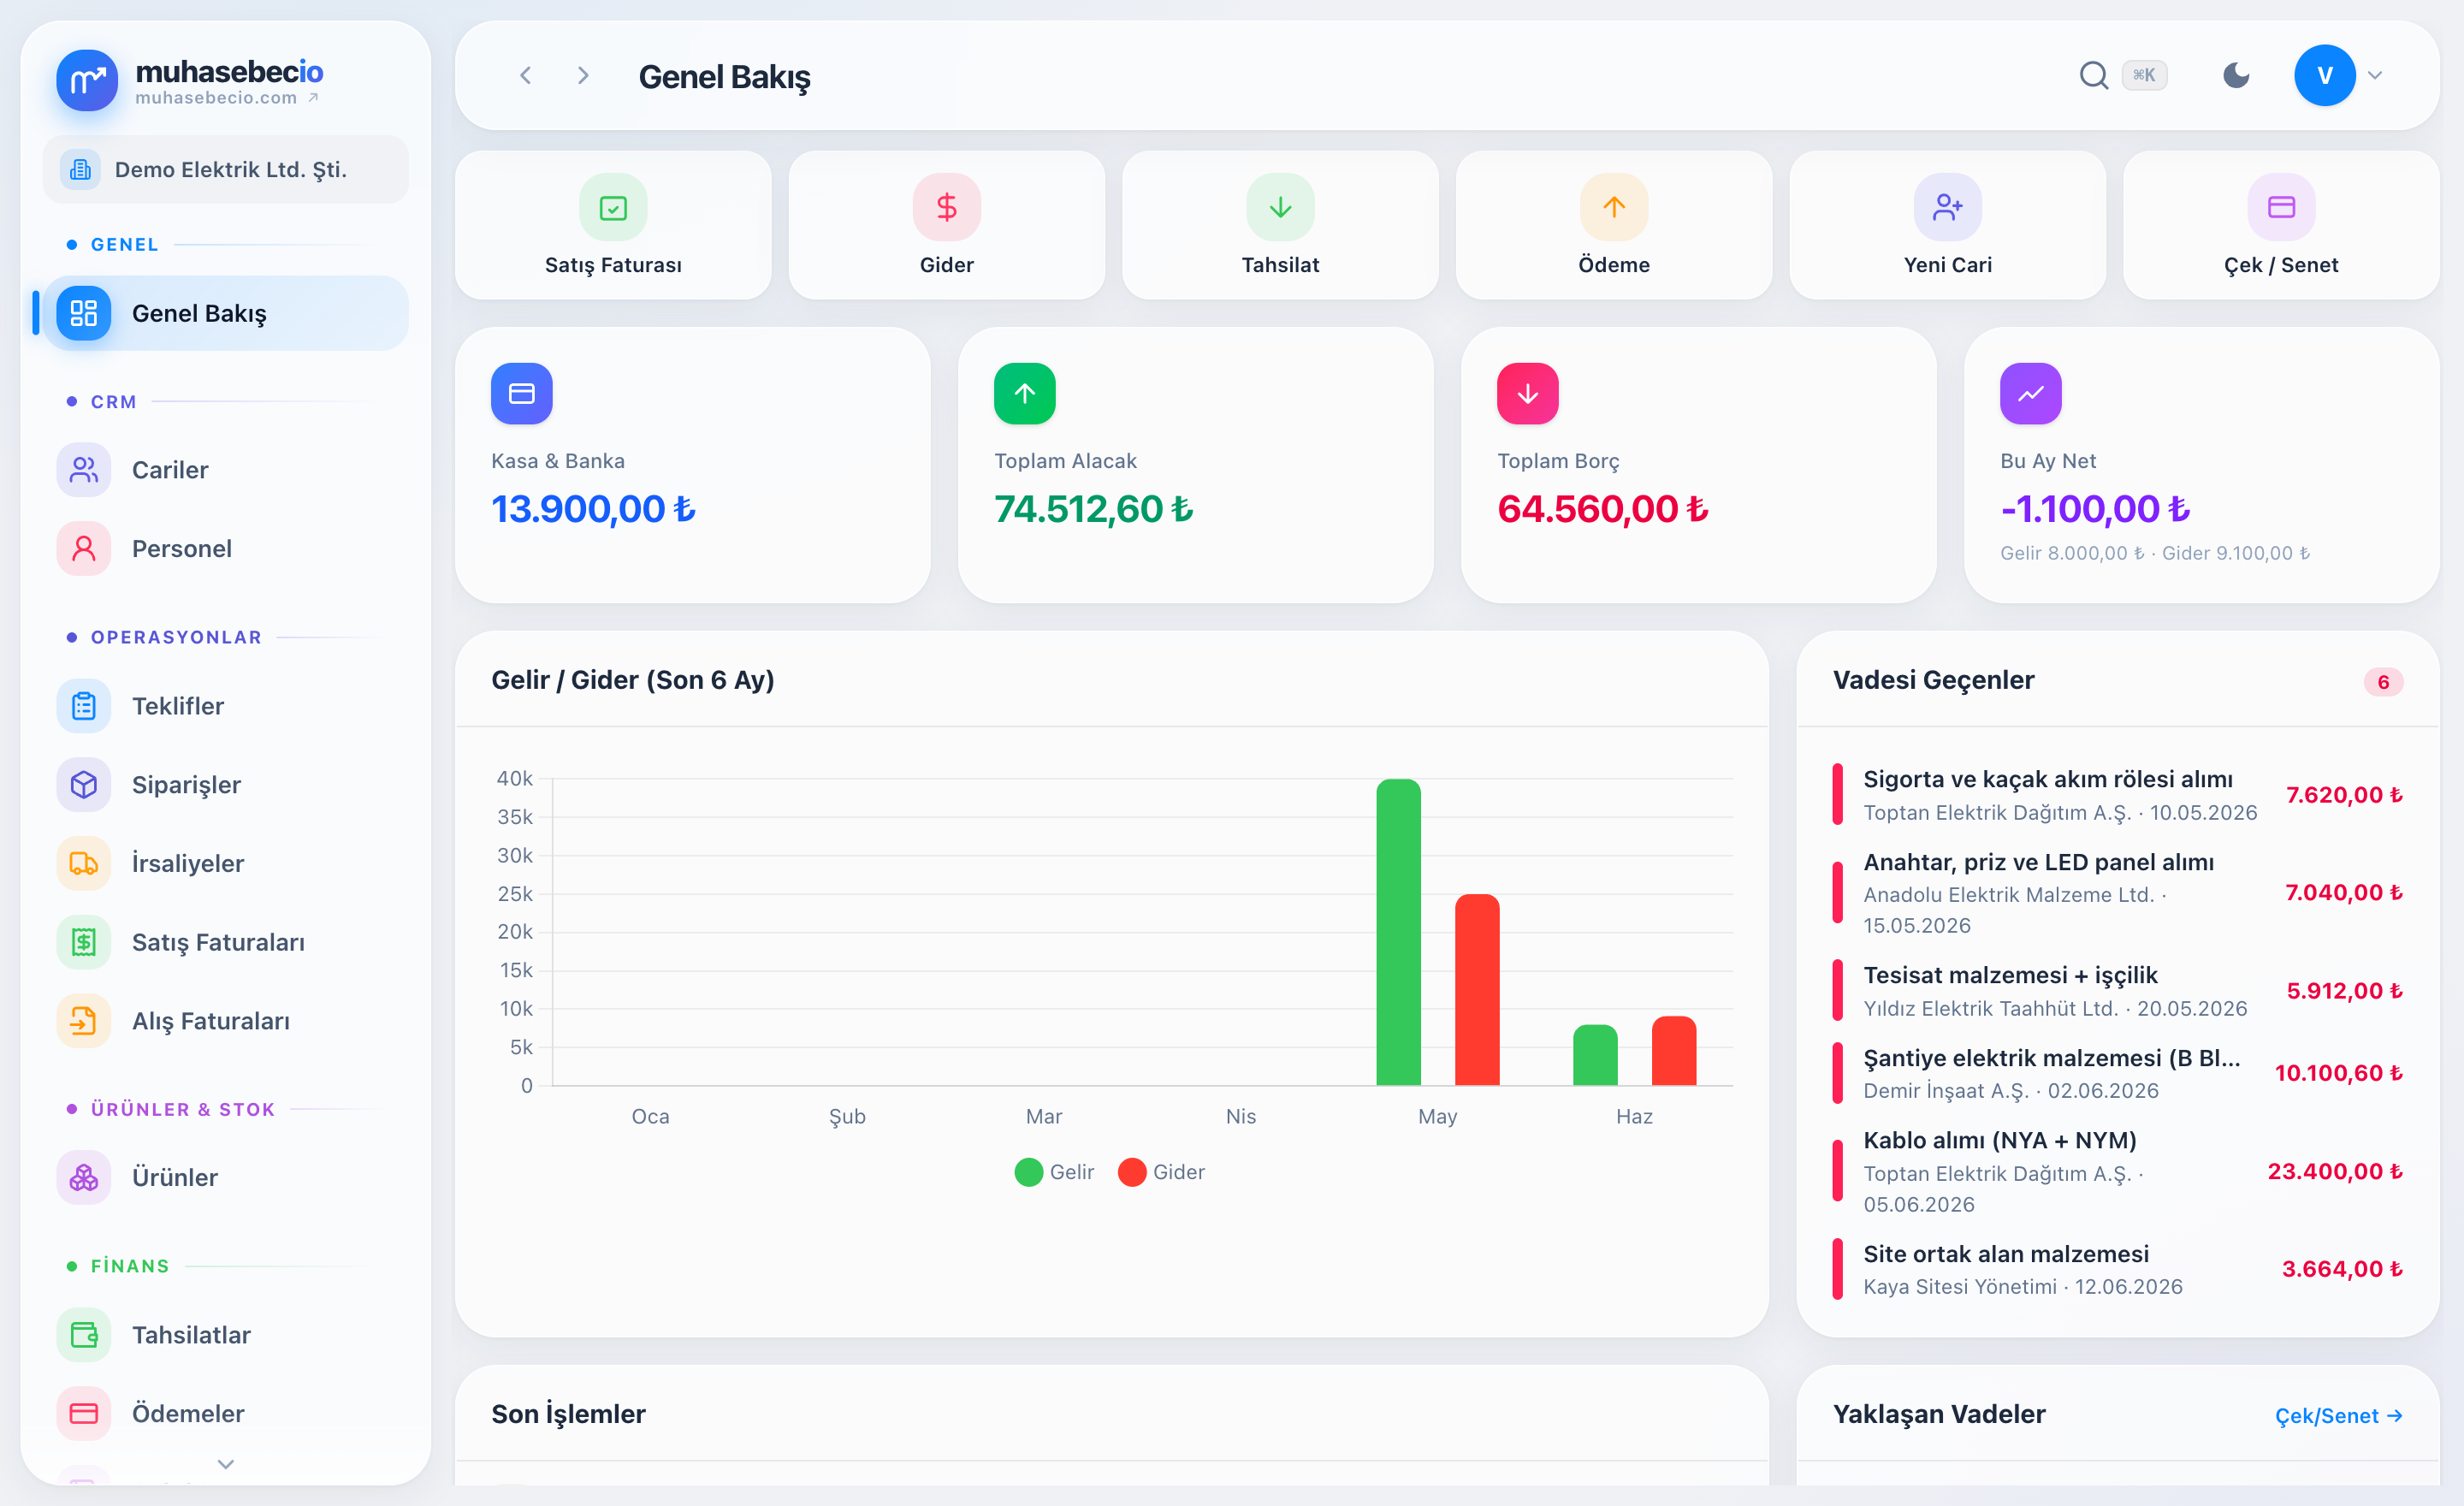Open the Ödeme up-arrow shortcut
The height and width of the screenshot is (1506, 2464).
tap(1614, 207)
